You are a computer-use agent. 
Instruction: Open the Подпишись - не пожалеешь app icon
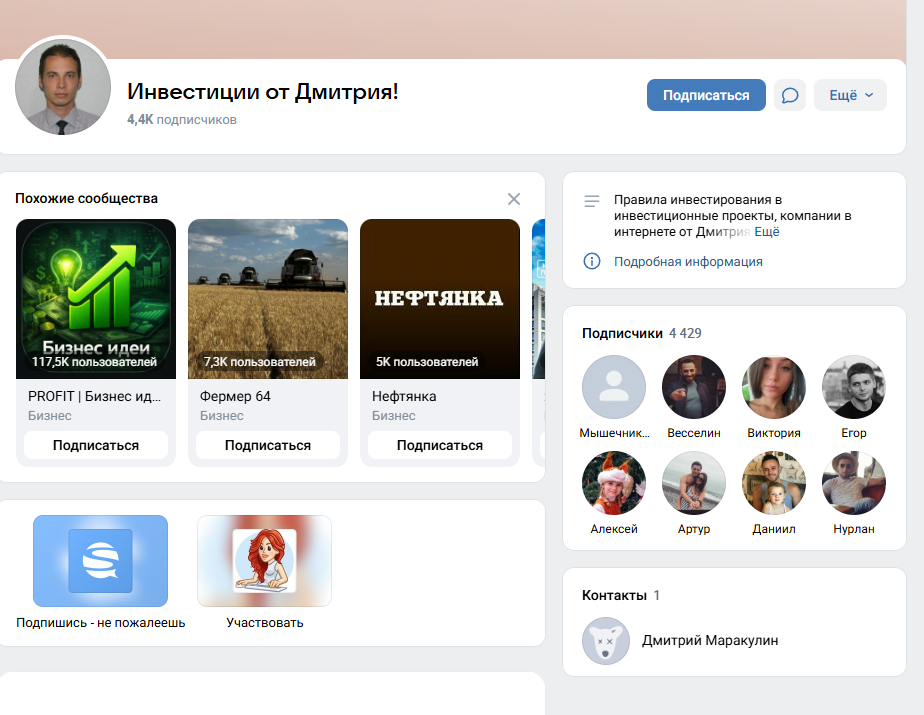point(100,561)
